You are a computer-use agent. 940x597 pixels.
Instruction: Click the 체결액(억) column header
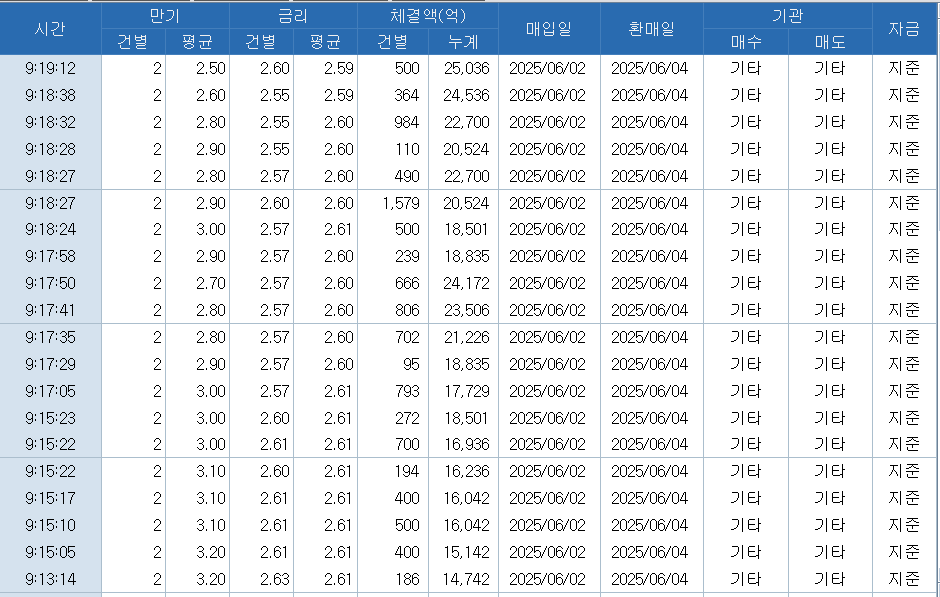pos(427,16)
